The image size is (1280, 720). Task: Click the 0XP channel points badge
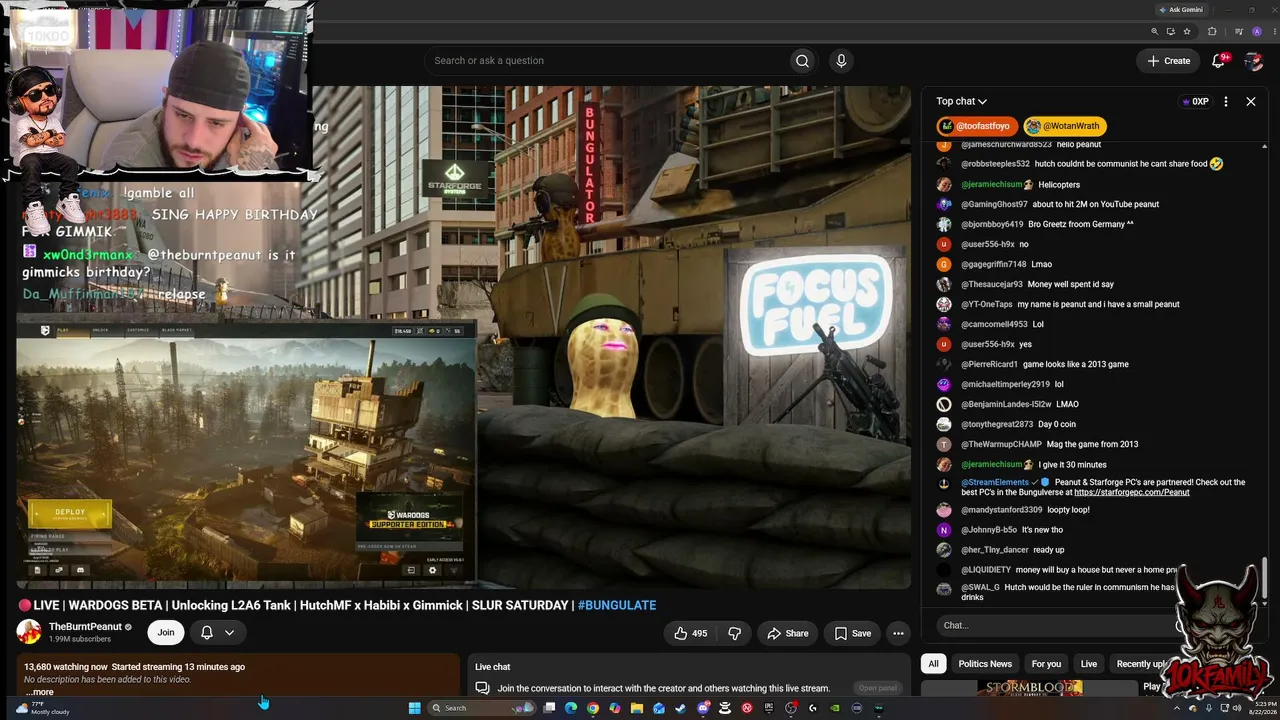click(1195, 101)
